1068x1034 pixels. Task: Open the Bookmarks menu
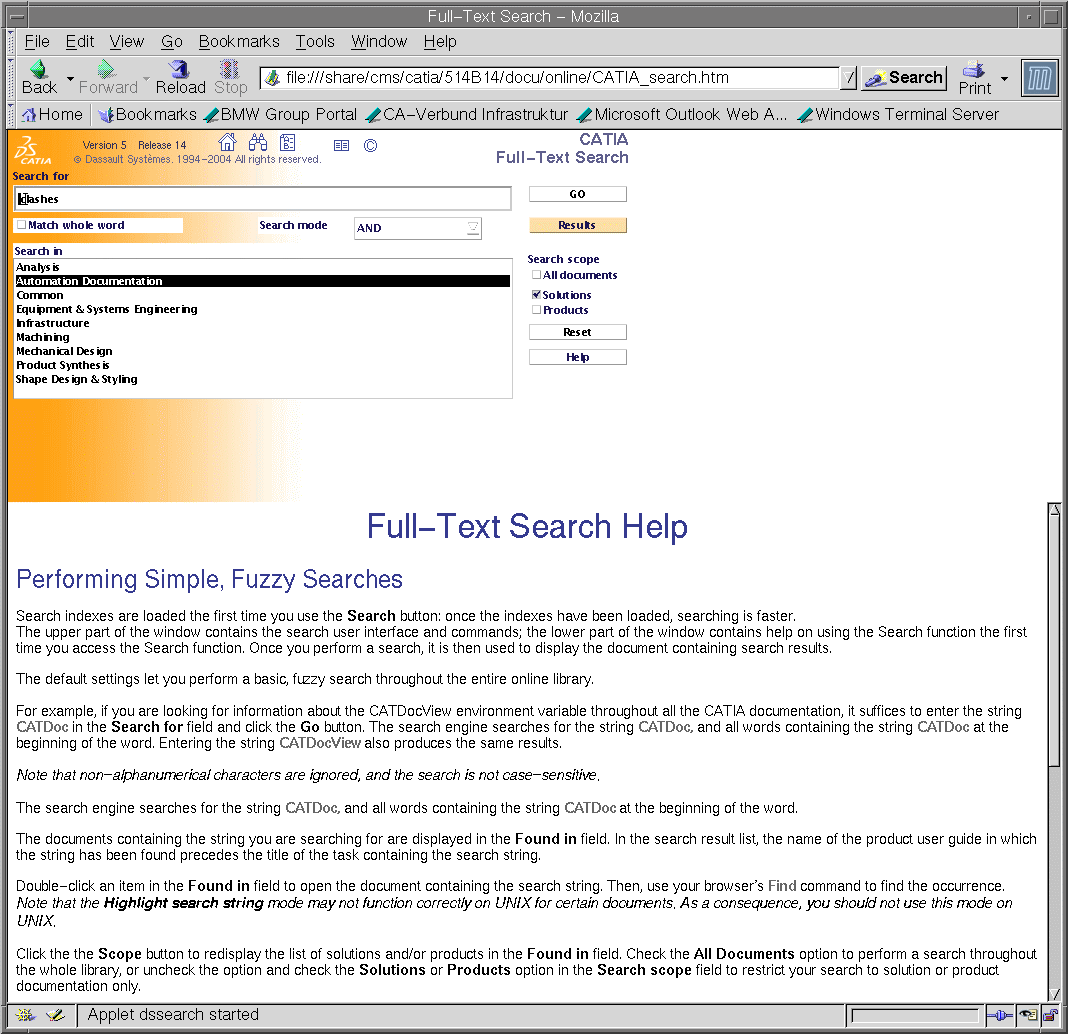click(x=239, y=42)
